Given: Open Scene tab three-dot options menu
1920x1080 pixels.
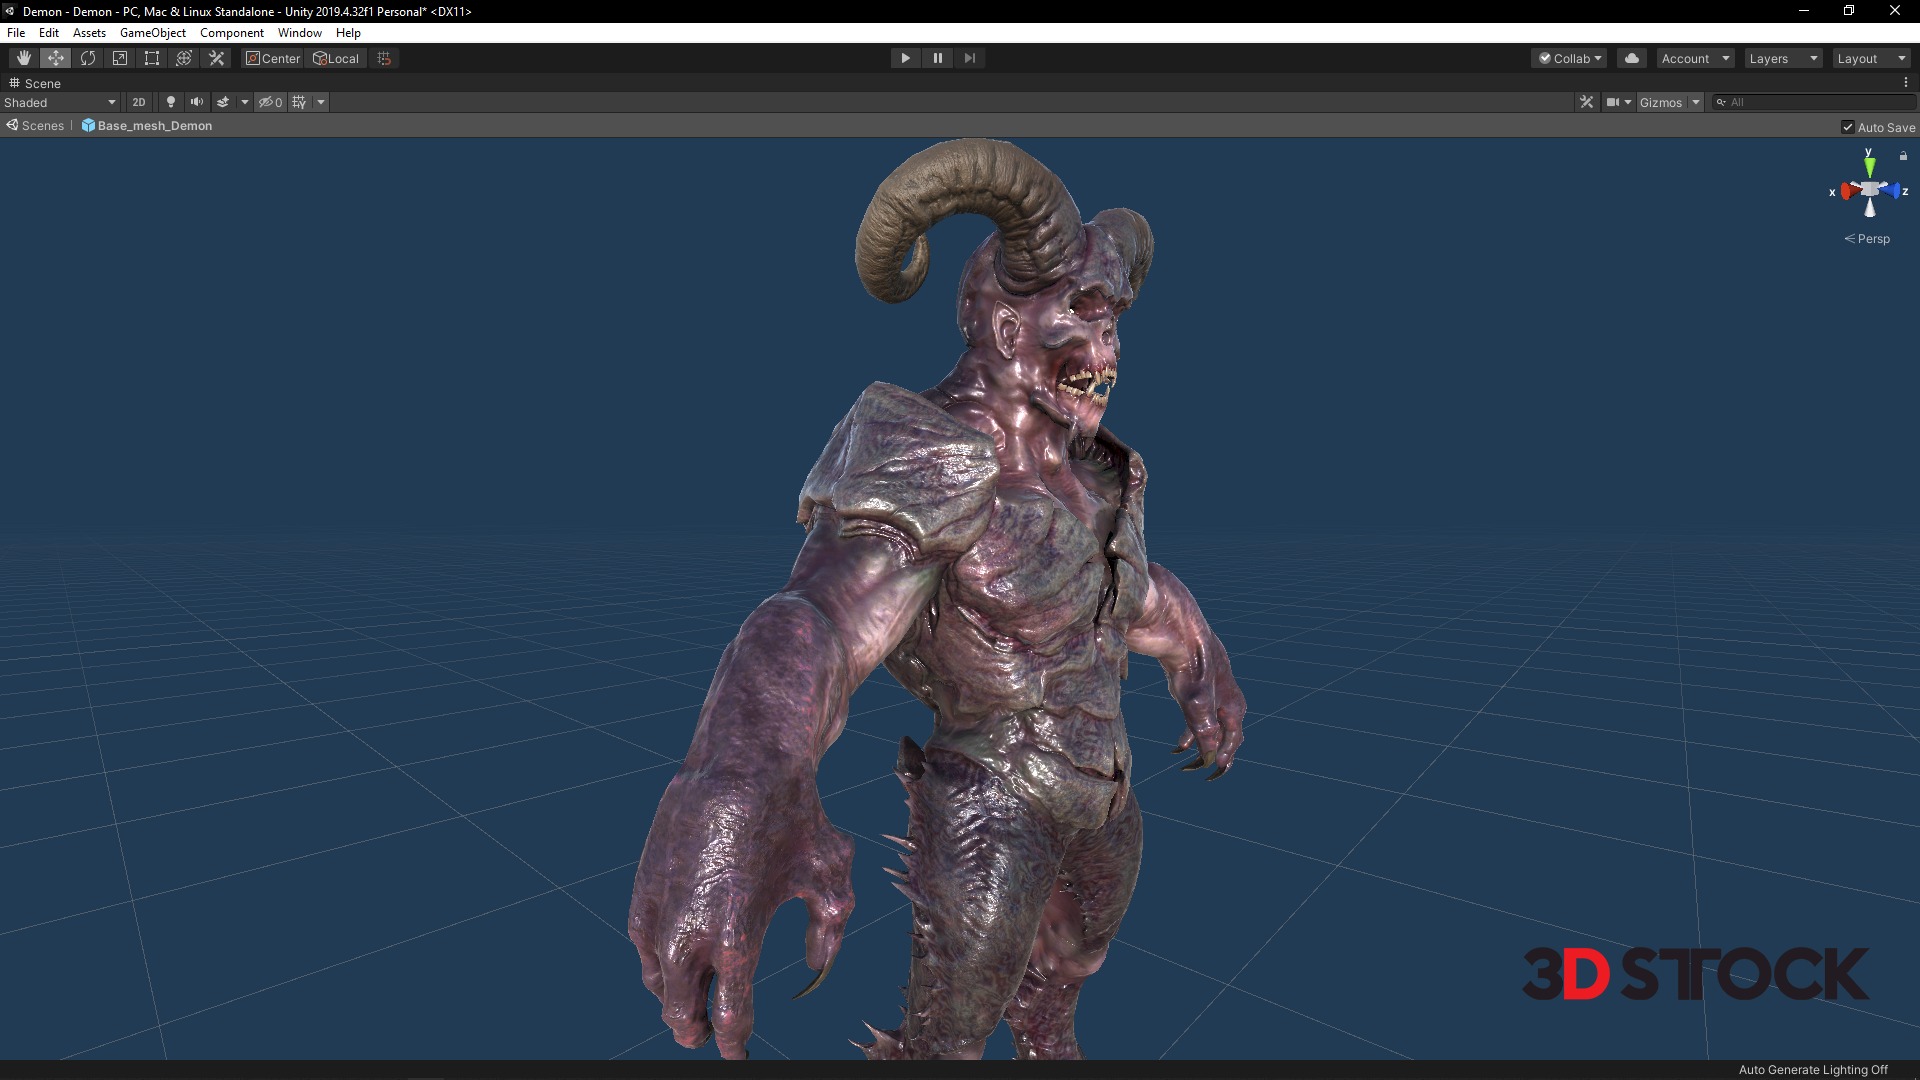Looking at the screenshot, I should coord(1905,83).
